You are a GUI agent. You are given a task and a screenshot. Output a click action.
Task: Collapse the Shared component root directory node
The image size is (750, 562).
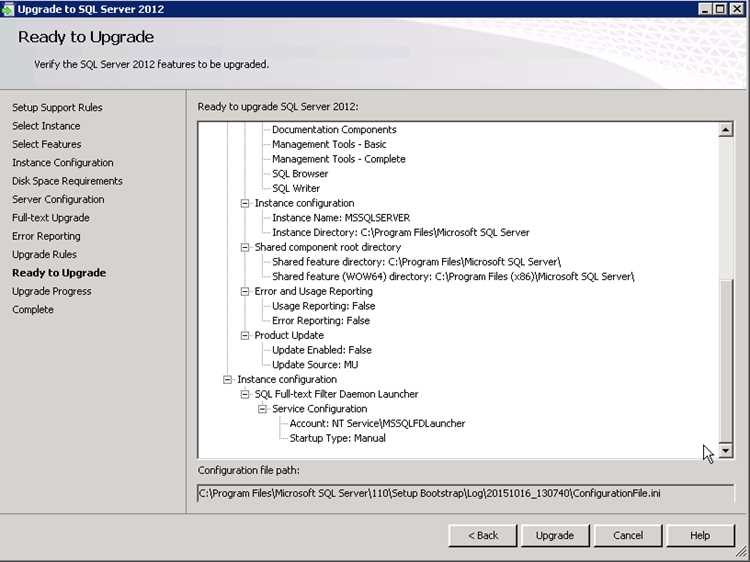coord(245,247)
